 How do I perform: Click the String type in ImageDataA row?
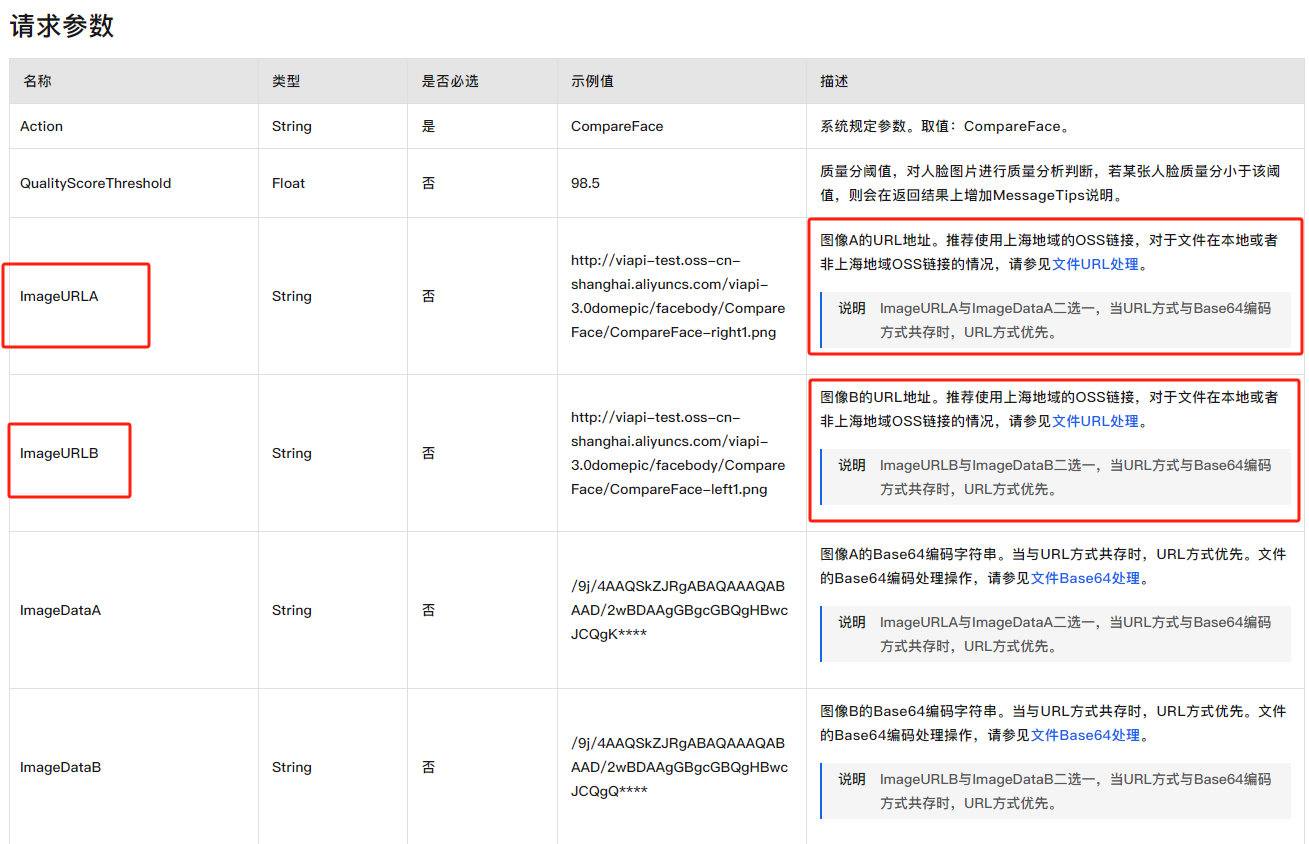[292, 611]
